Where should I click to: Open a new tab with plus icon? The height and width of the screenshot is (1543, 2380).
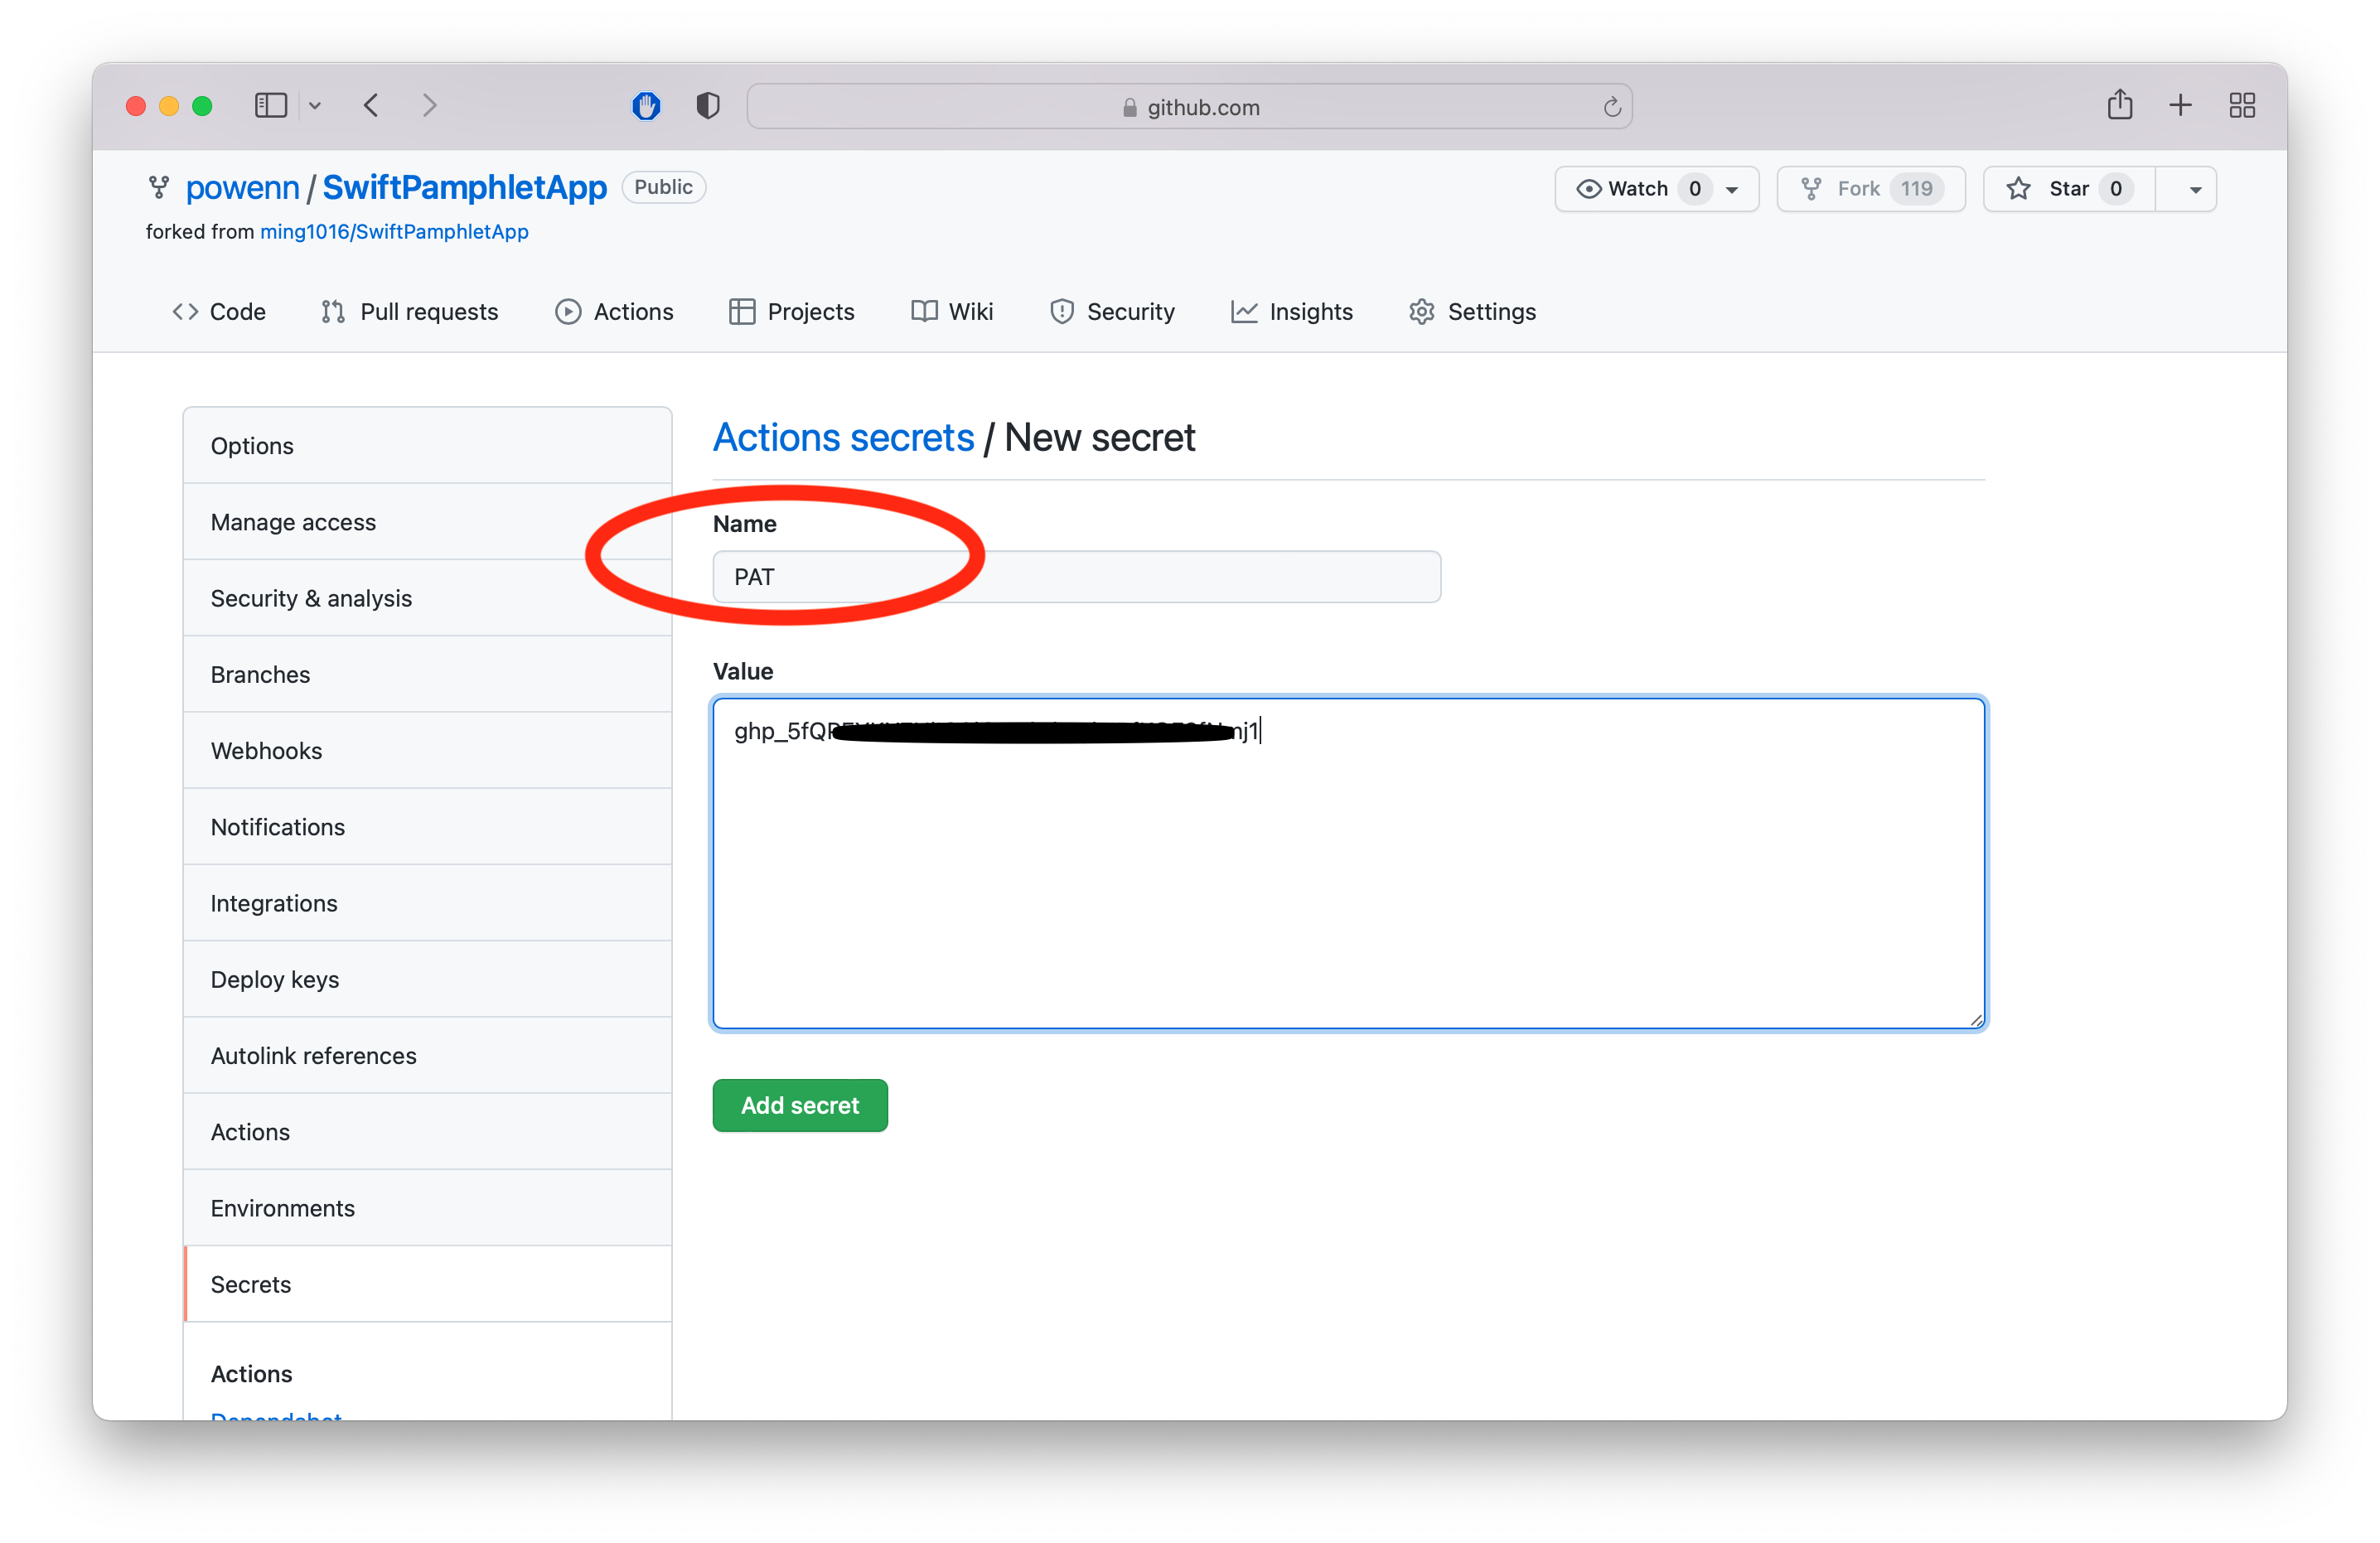click(2181, 105)
